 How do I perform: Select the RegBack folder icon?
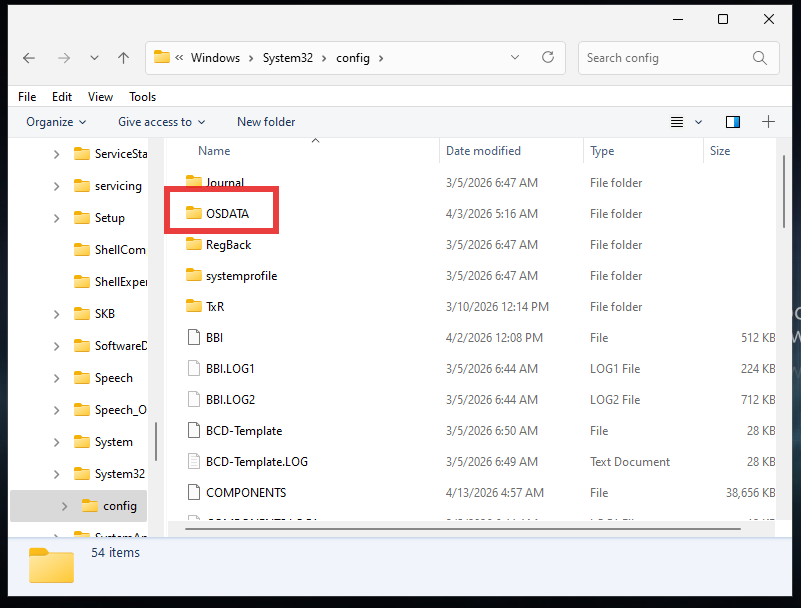point(194,244)
